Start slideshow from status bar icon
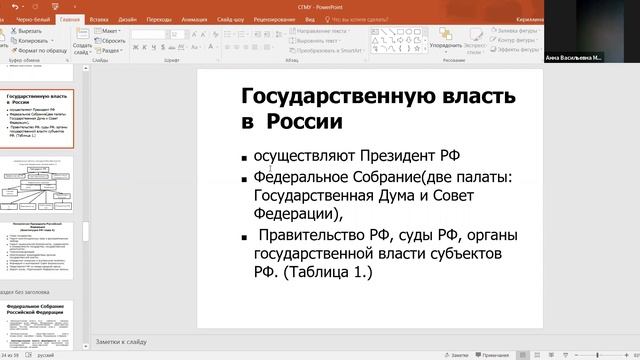This screenshot has height=360, width=640. (x=565, y=355)
